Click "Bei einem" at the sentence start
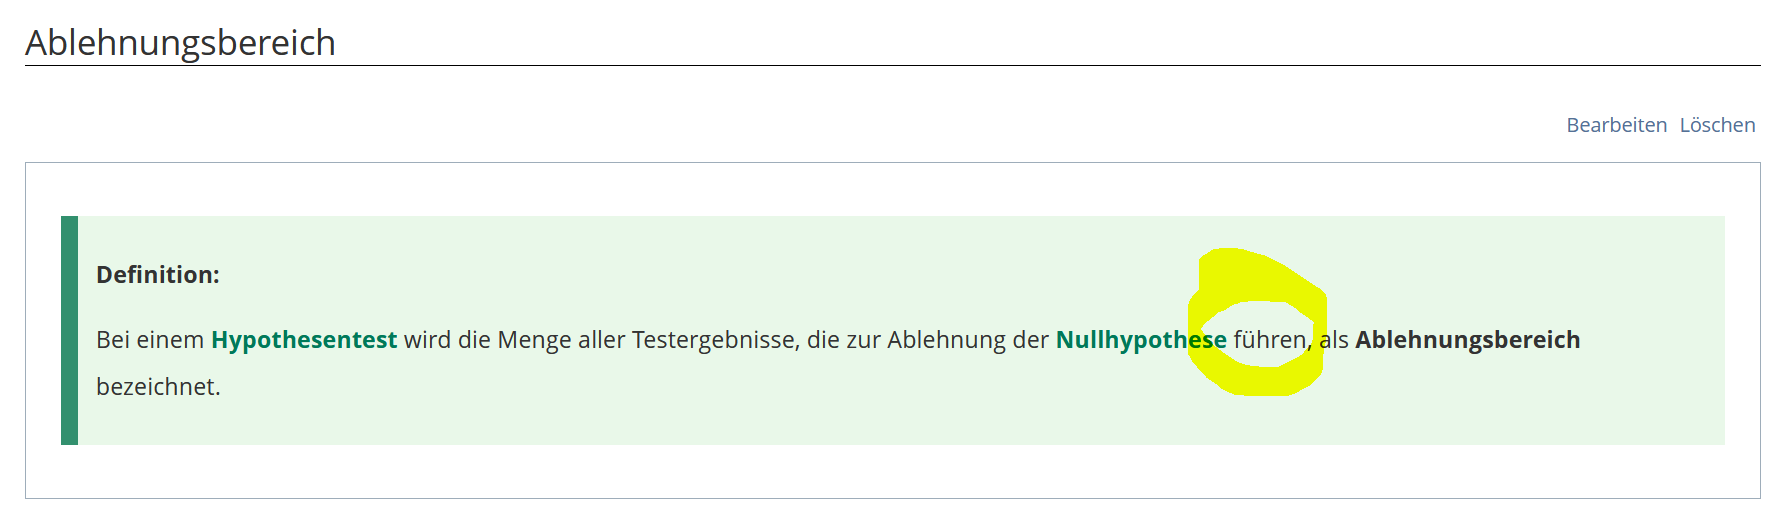Image resolution: width=1783 pixels, height=516 pixels. coord(150,340)
